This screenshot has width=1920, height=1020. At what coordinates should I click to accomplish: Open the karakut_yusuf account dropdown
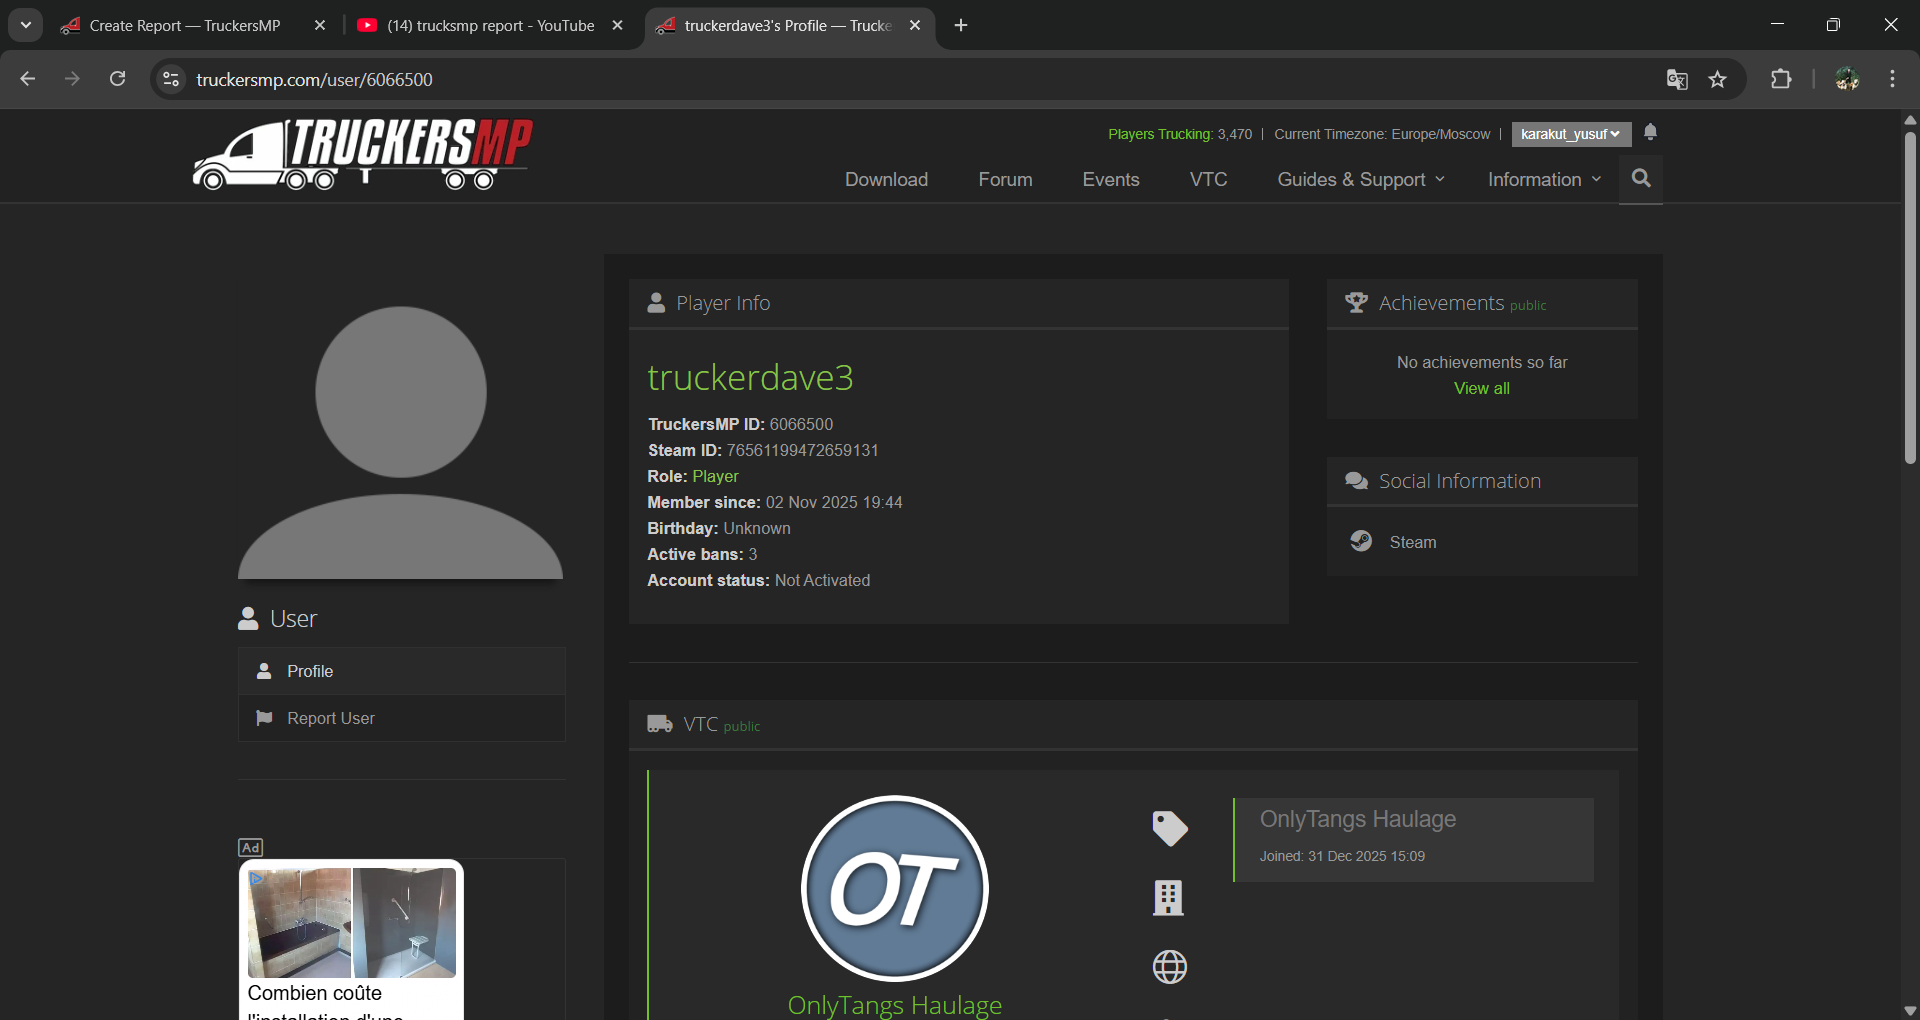1571,134
